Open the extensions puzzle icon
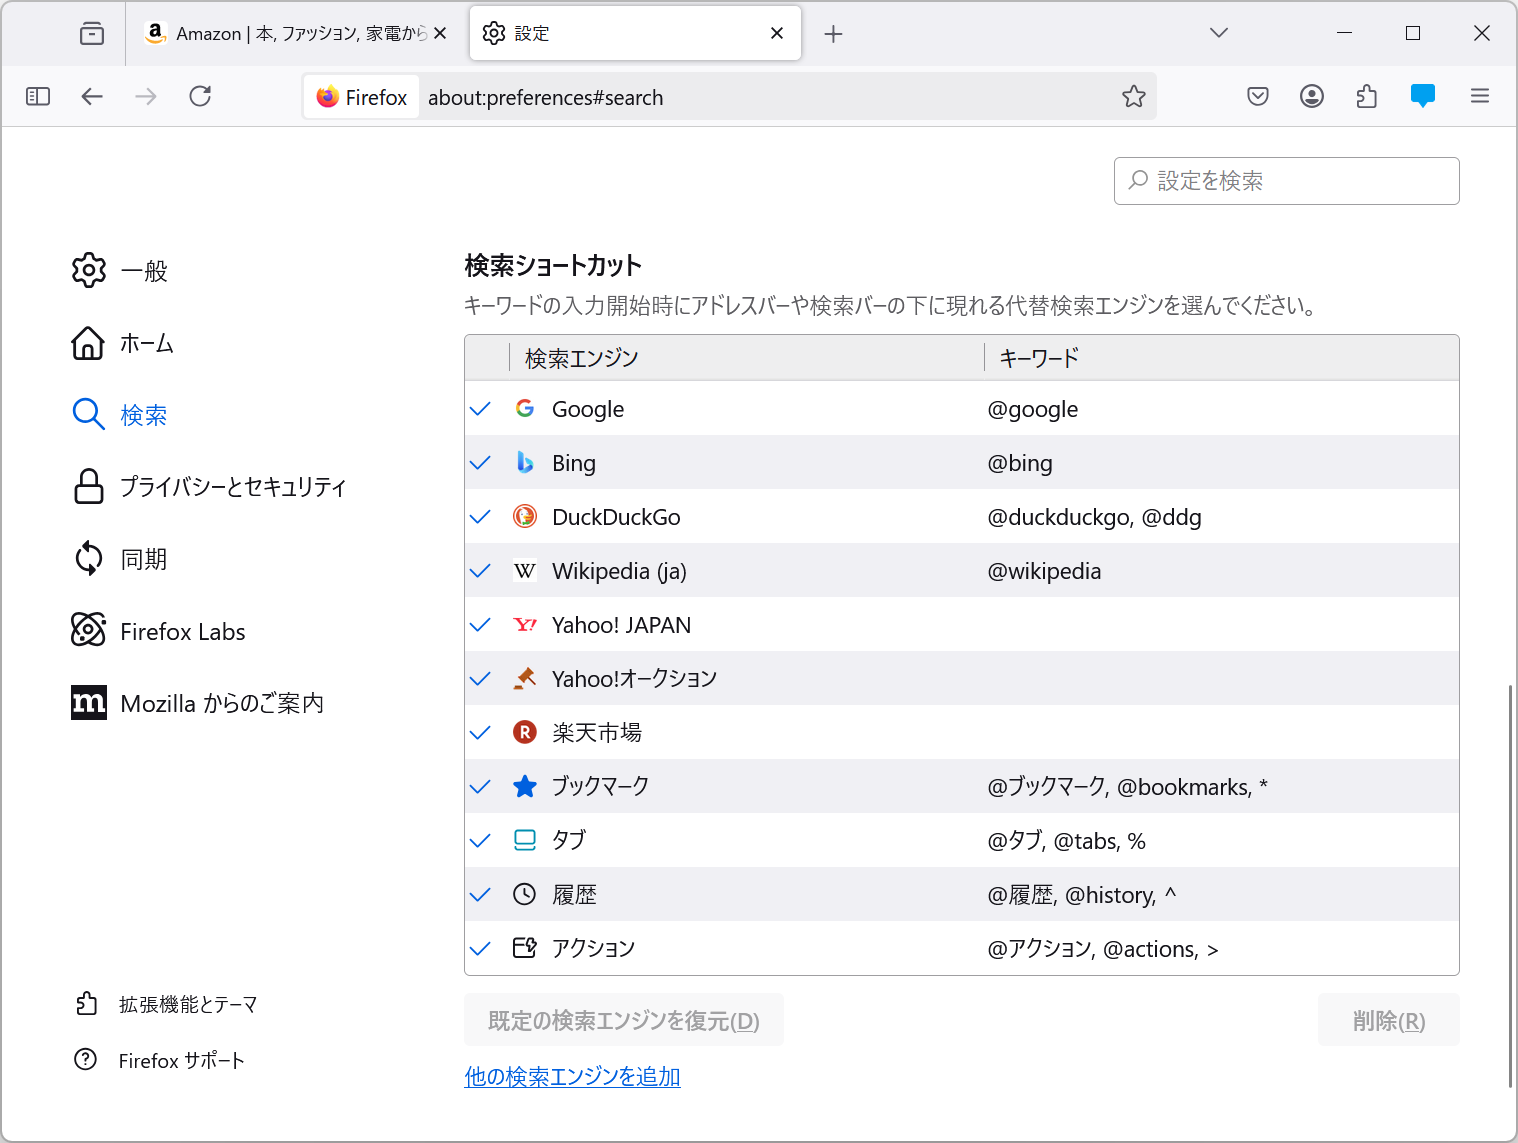 [x=1367, y=96]
